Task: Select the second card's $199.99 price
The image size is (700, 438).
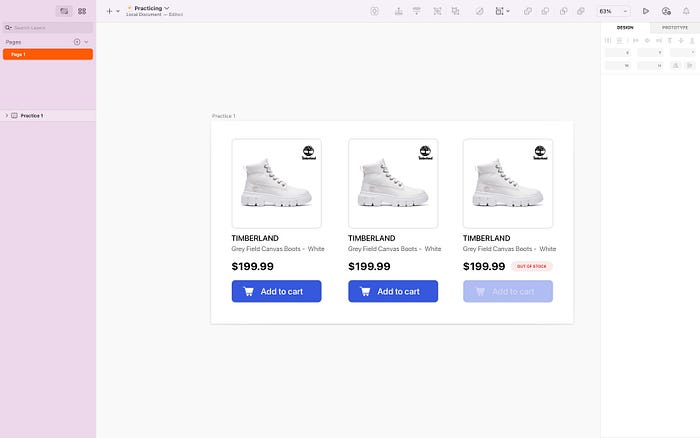Action: pyautogui.click(x=369, y=267)
